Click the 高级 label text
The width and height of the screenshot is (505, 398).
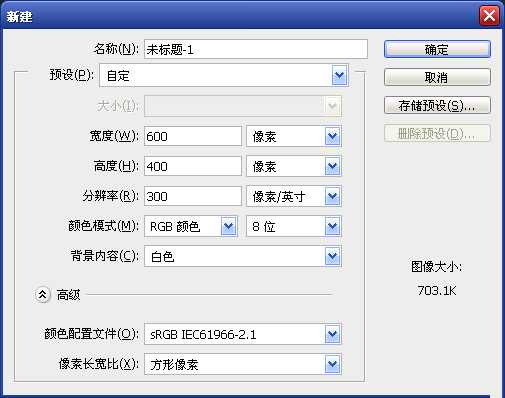pos(68,295)
